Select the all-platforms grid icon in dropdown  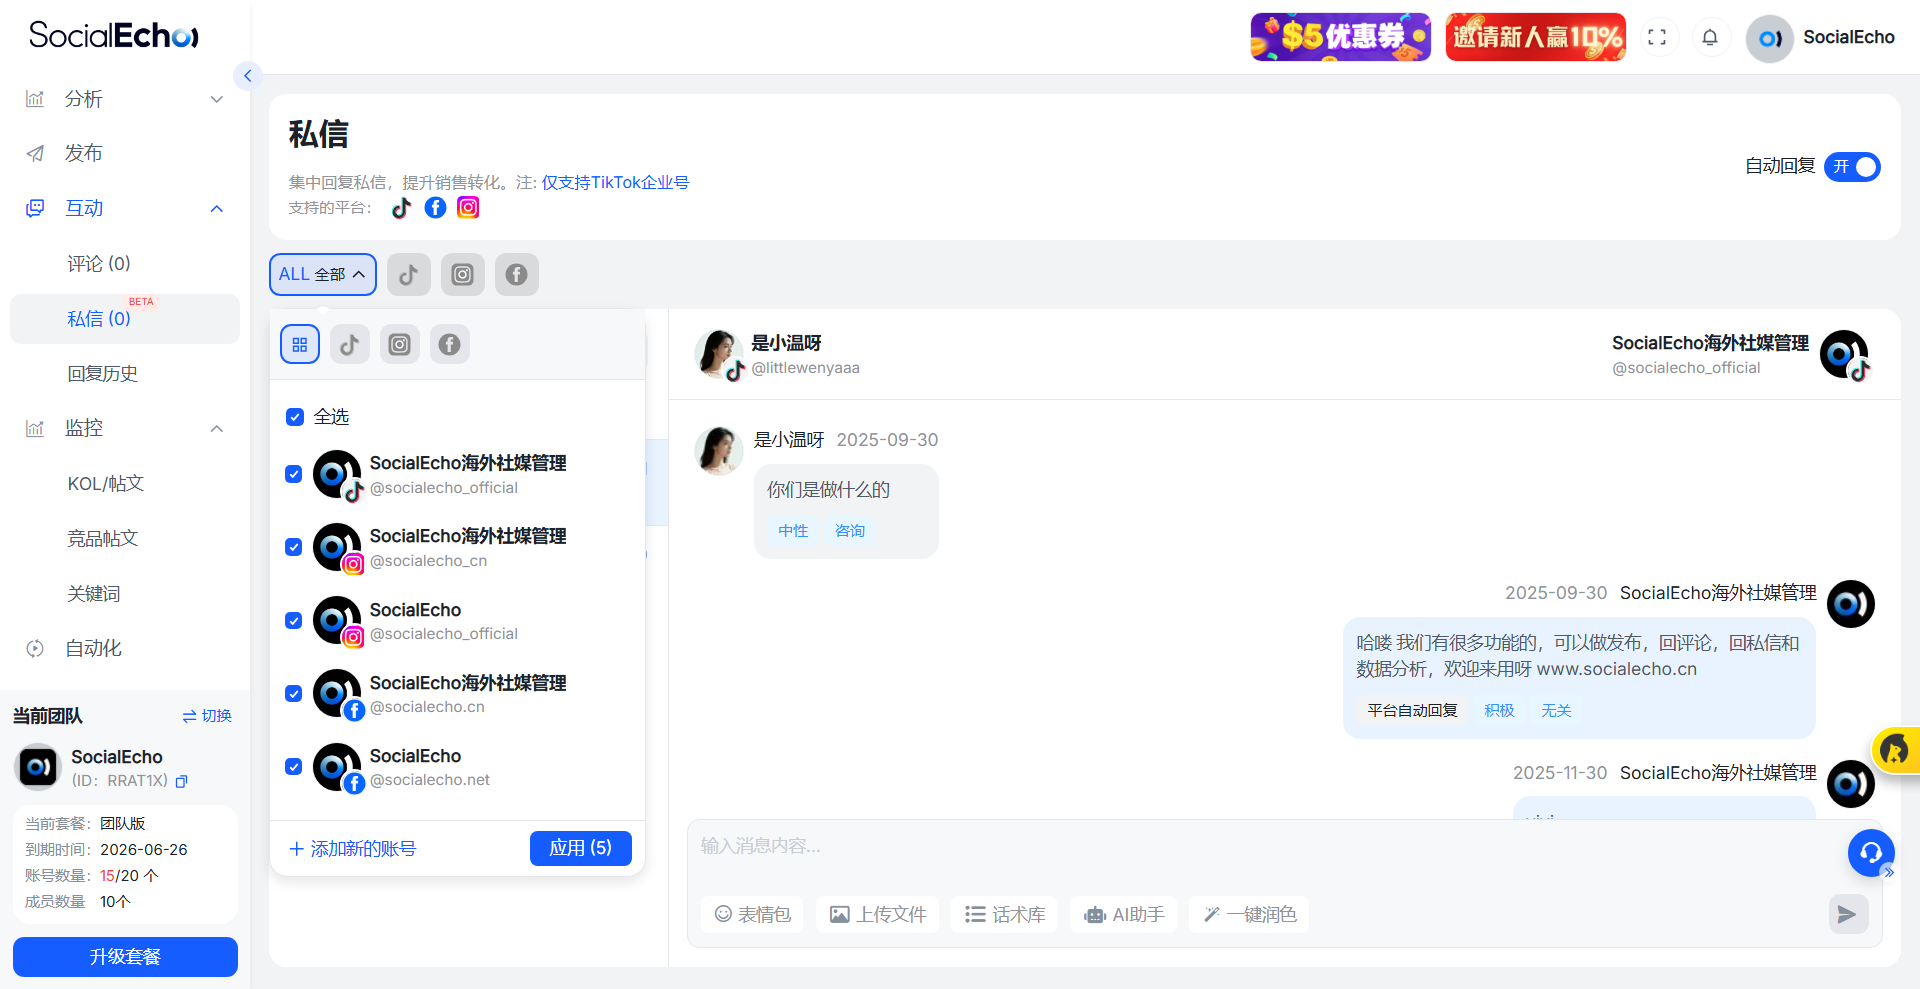click(x=300, y=344)
